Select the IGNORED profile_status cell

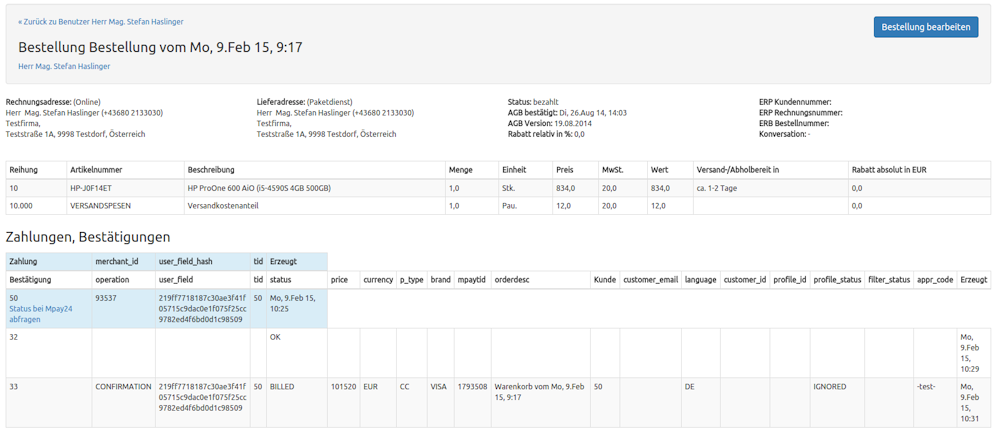830,386
